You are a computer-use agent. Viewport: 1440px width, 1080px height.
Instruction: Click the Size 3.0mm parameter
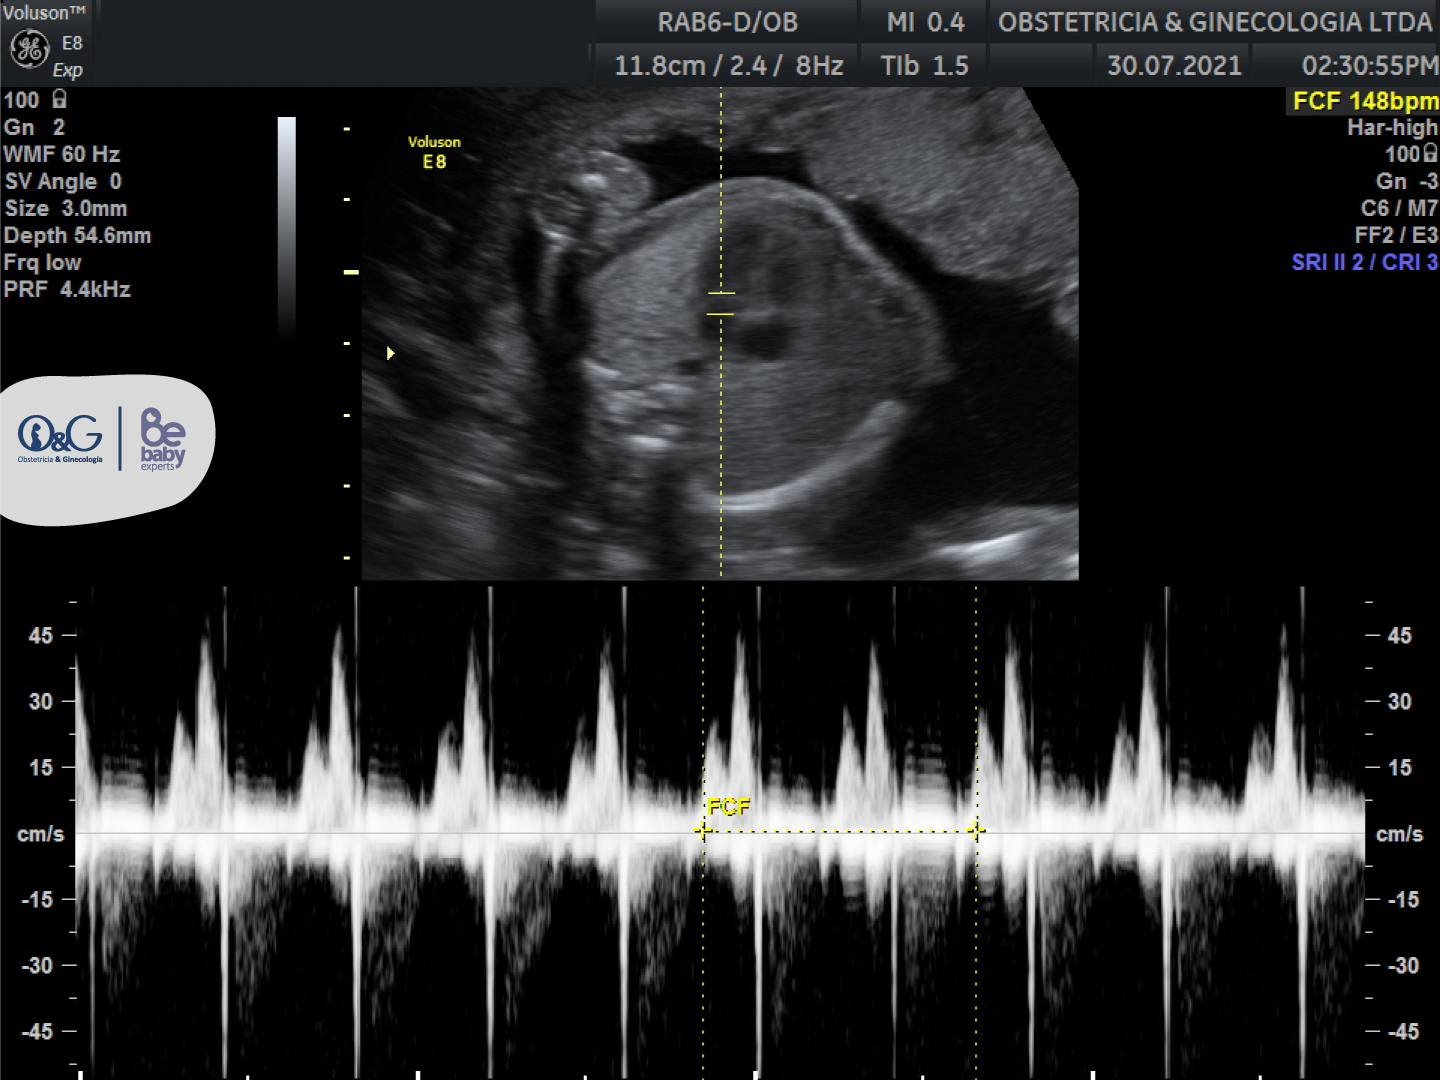(66, 208)
